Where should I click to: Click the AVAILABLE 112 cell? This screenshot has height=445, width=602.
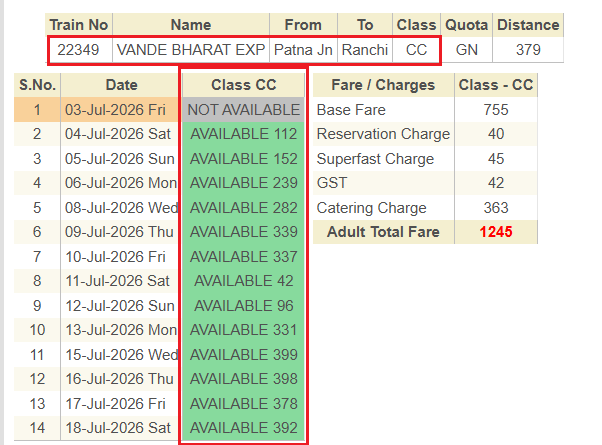coord(243,134)
